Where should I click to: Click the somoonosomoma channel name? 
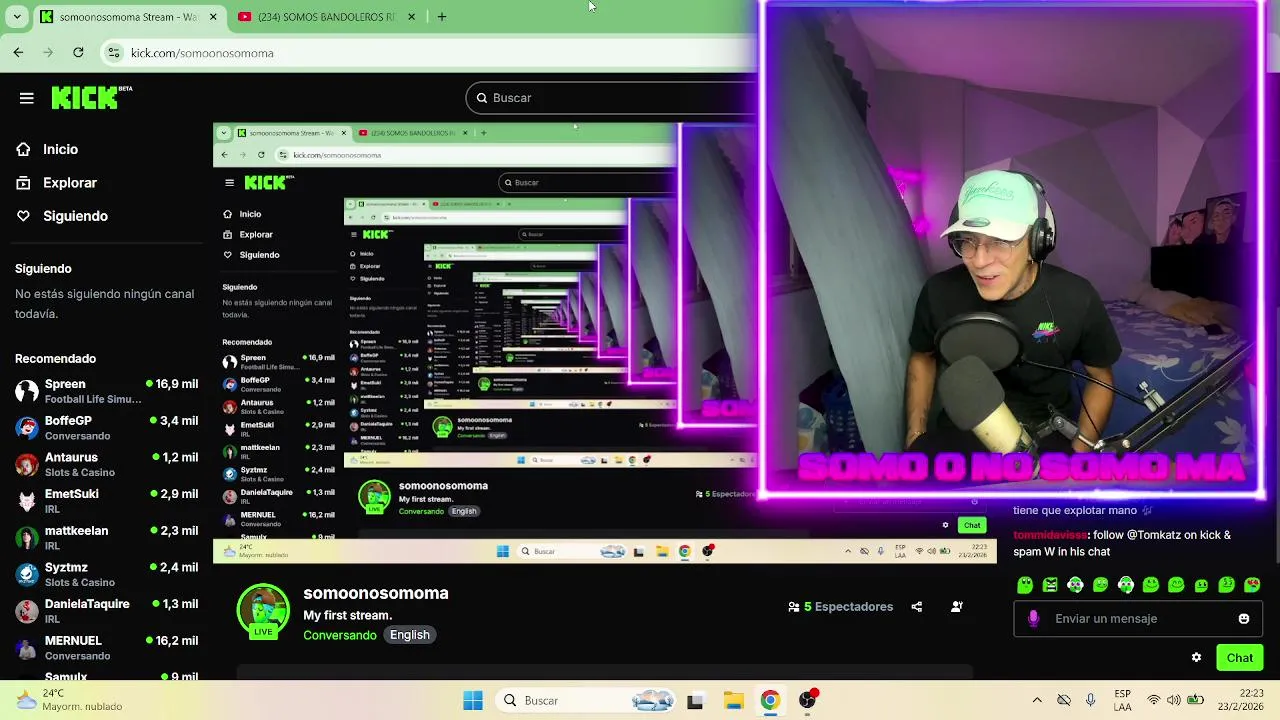coord(376,593)
